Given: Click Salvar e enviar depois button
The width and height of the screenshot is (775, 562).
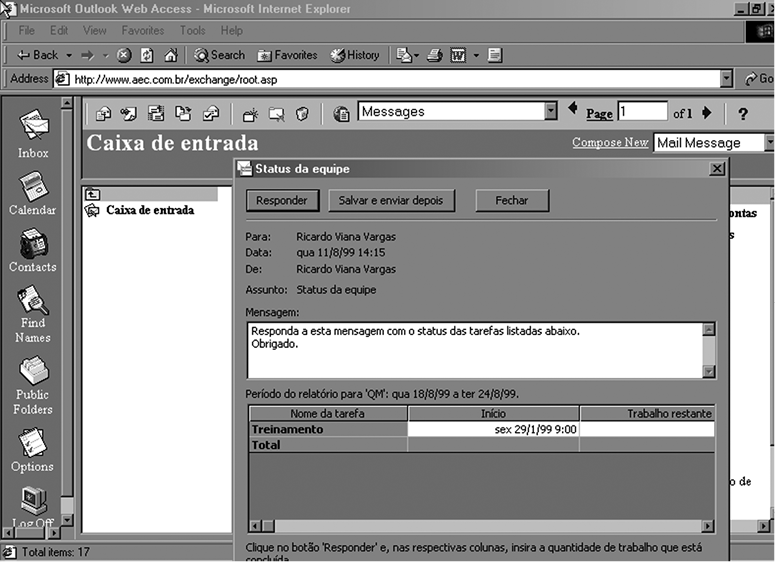Looking at the screenshot, I should click(391, 201).
